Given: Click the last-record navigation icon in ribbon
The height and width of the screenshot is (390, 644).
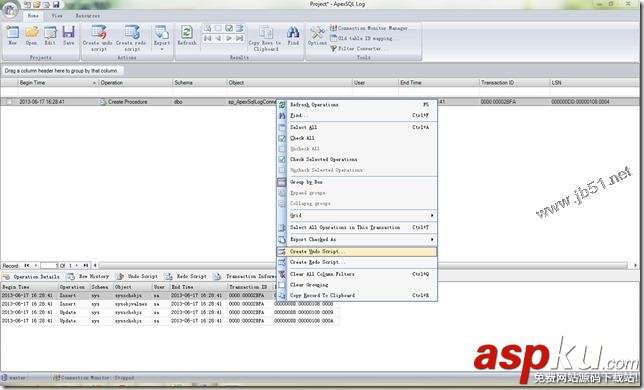Looking at the screenshot, I should pos(239,38).
